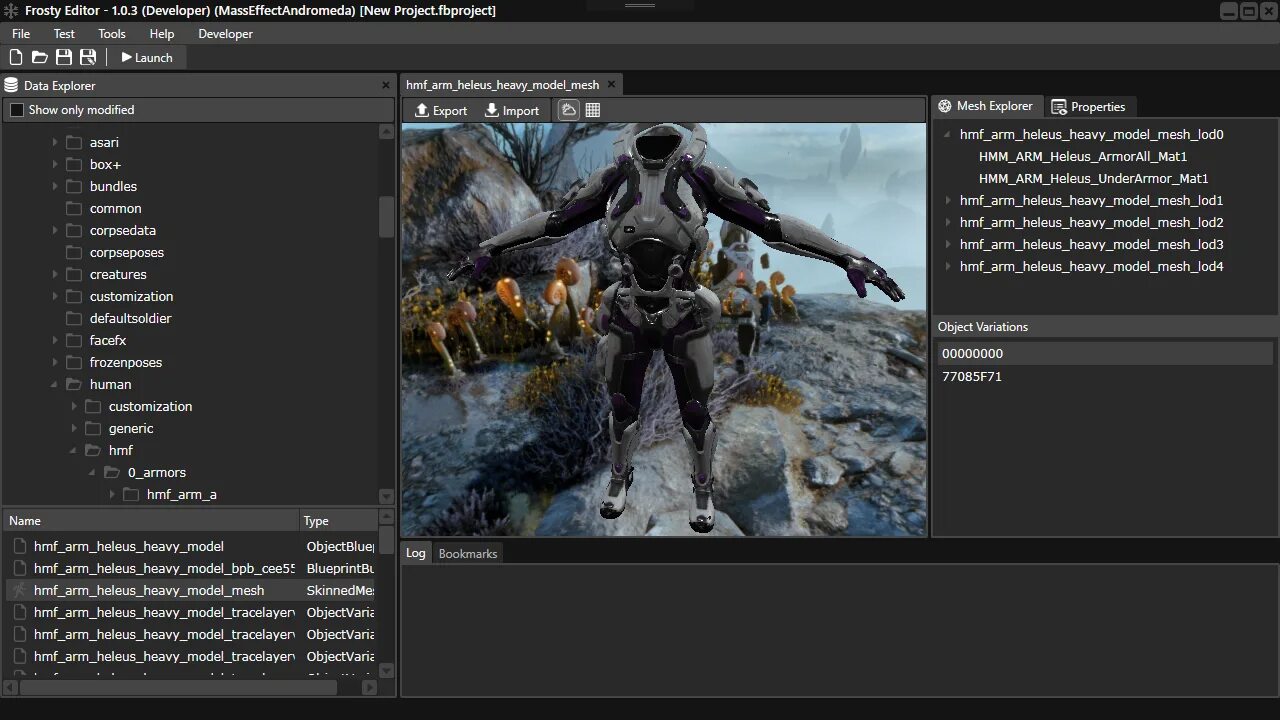The width and height of the screenshot is (1280, 720).
Task: Open the Tools menu
Action: tap(112, 34)
